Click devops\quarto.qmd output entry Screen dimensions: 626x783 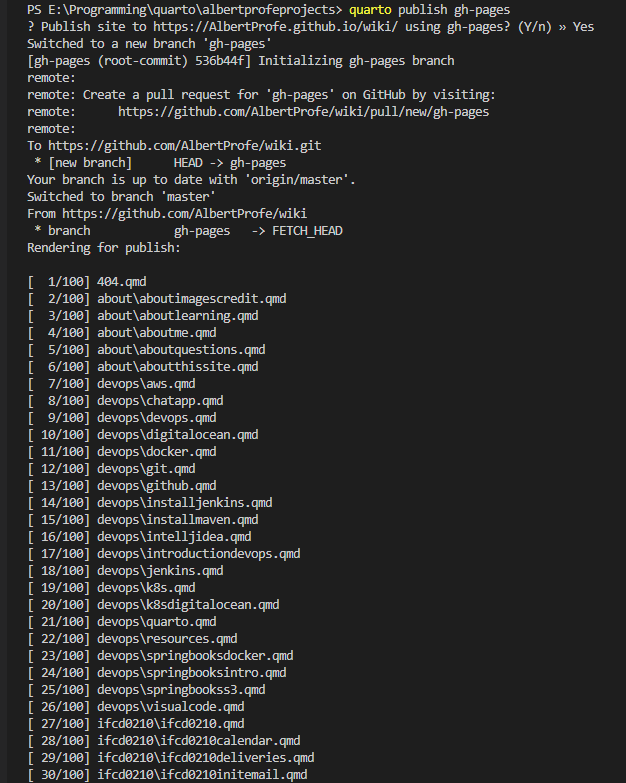coord(157,621)
